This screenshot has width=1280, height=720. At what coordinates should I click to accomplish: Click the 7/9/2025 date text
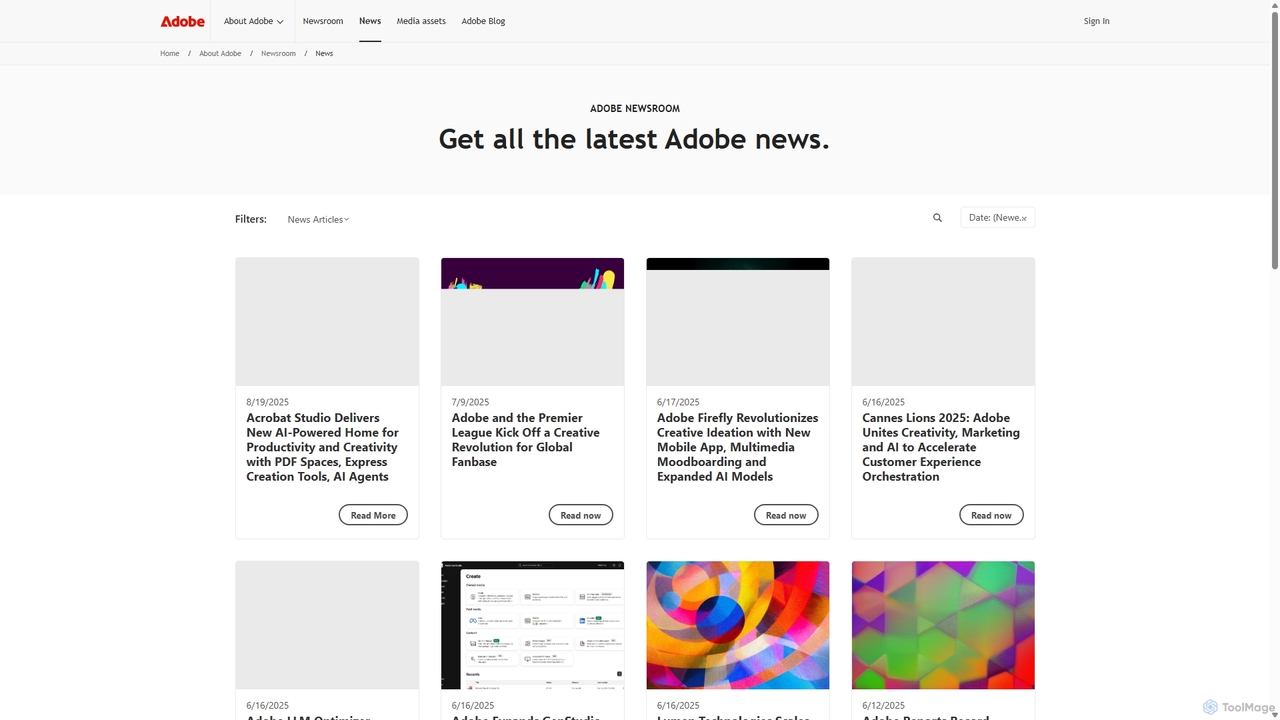coord(470,402)
